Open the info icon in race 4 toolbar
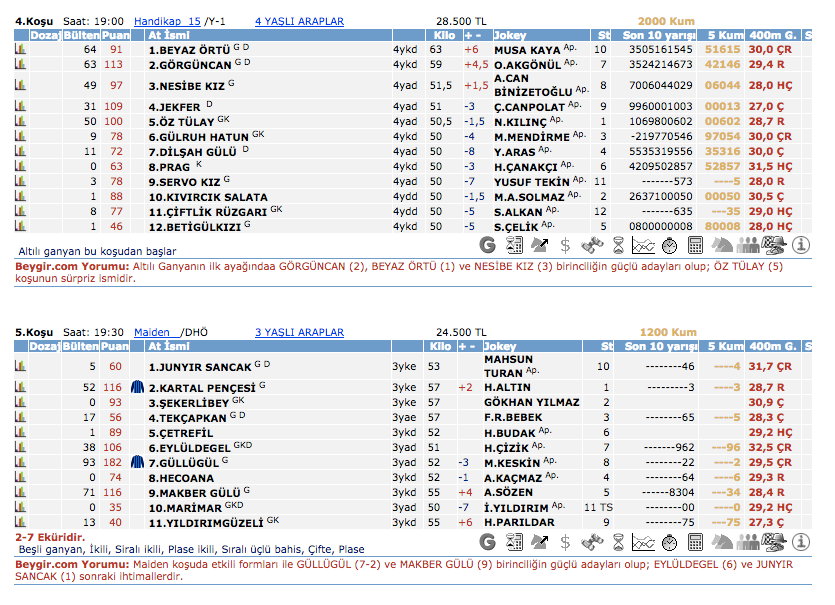Screen dimensions: 835x605 point(802,244)
